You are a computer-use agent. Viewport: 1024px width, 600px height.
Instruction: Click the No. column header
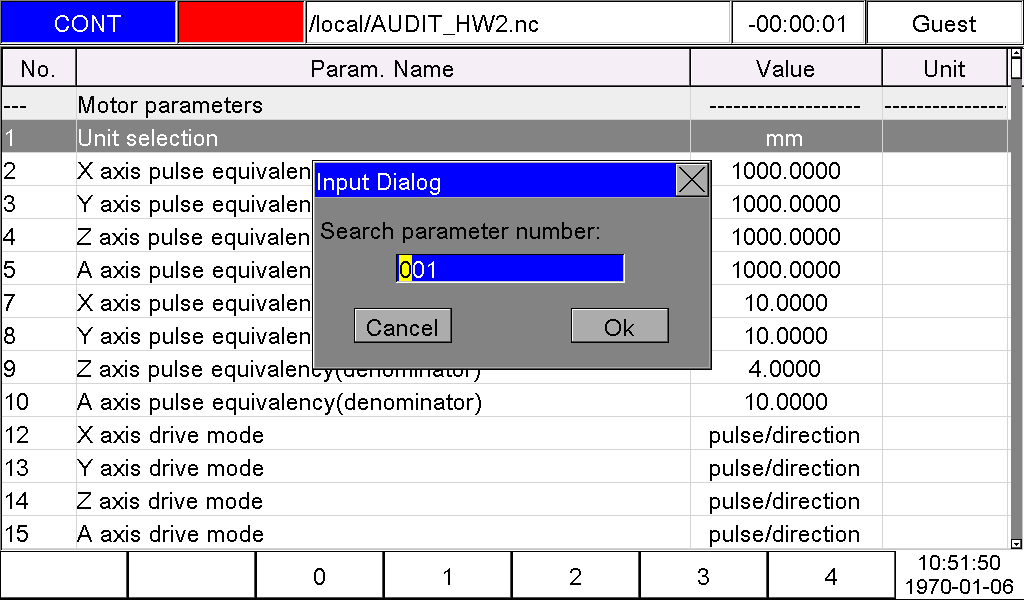click(x=39, y=68)
